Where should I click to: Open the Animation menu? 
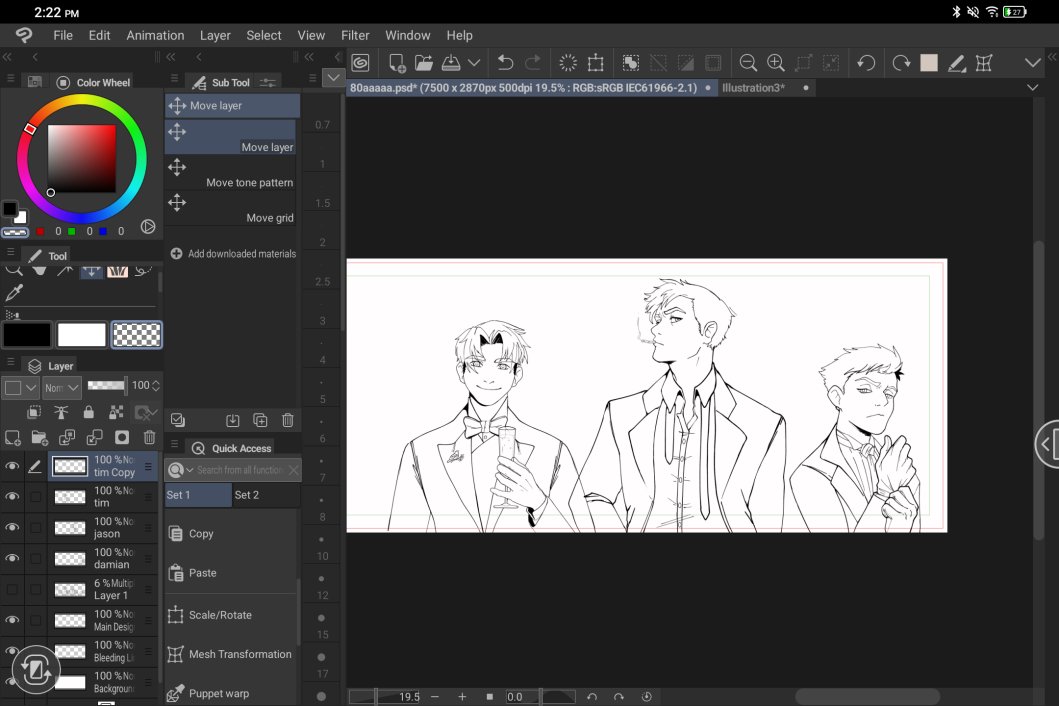155,35
